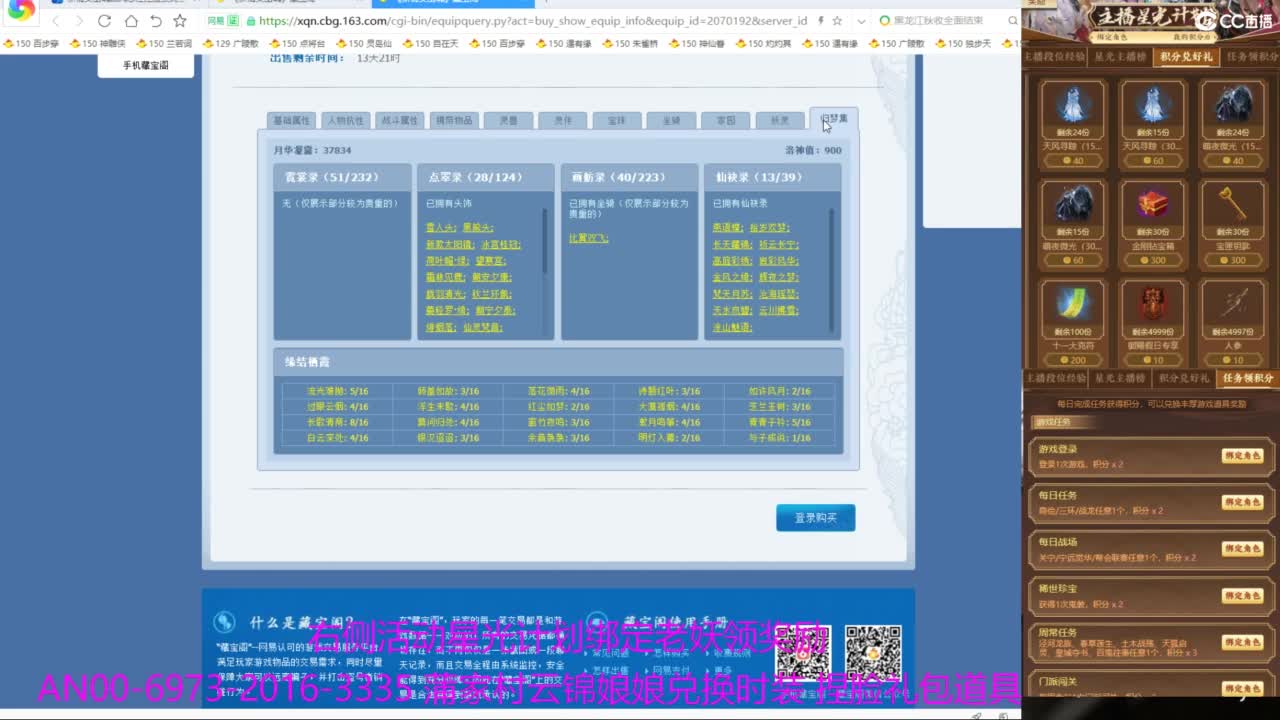Screen dimensions: 1280x720
Task: Click 绑定角色 for the 每日任务 task
Action: click(1242, 502)
